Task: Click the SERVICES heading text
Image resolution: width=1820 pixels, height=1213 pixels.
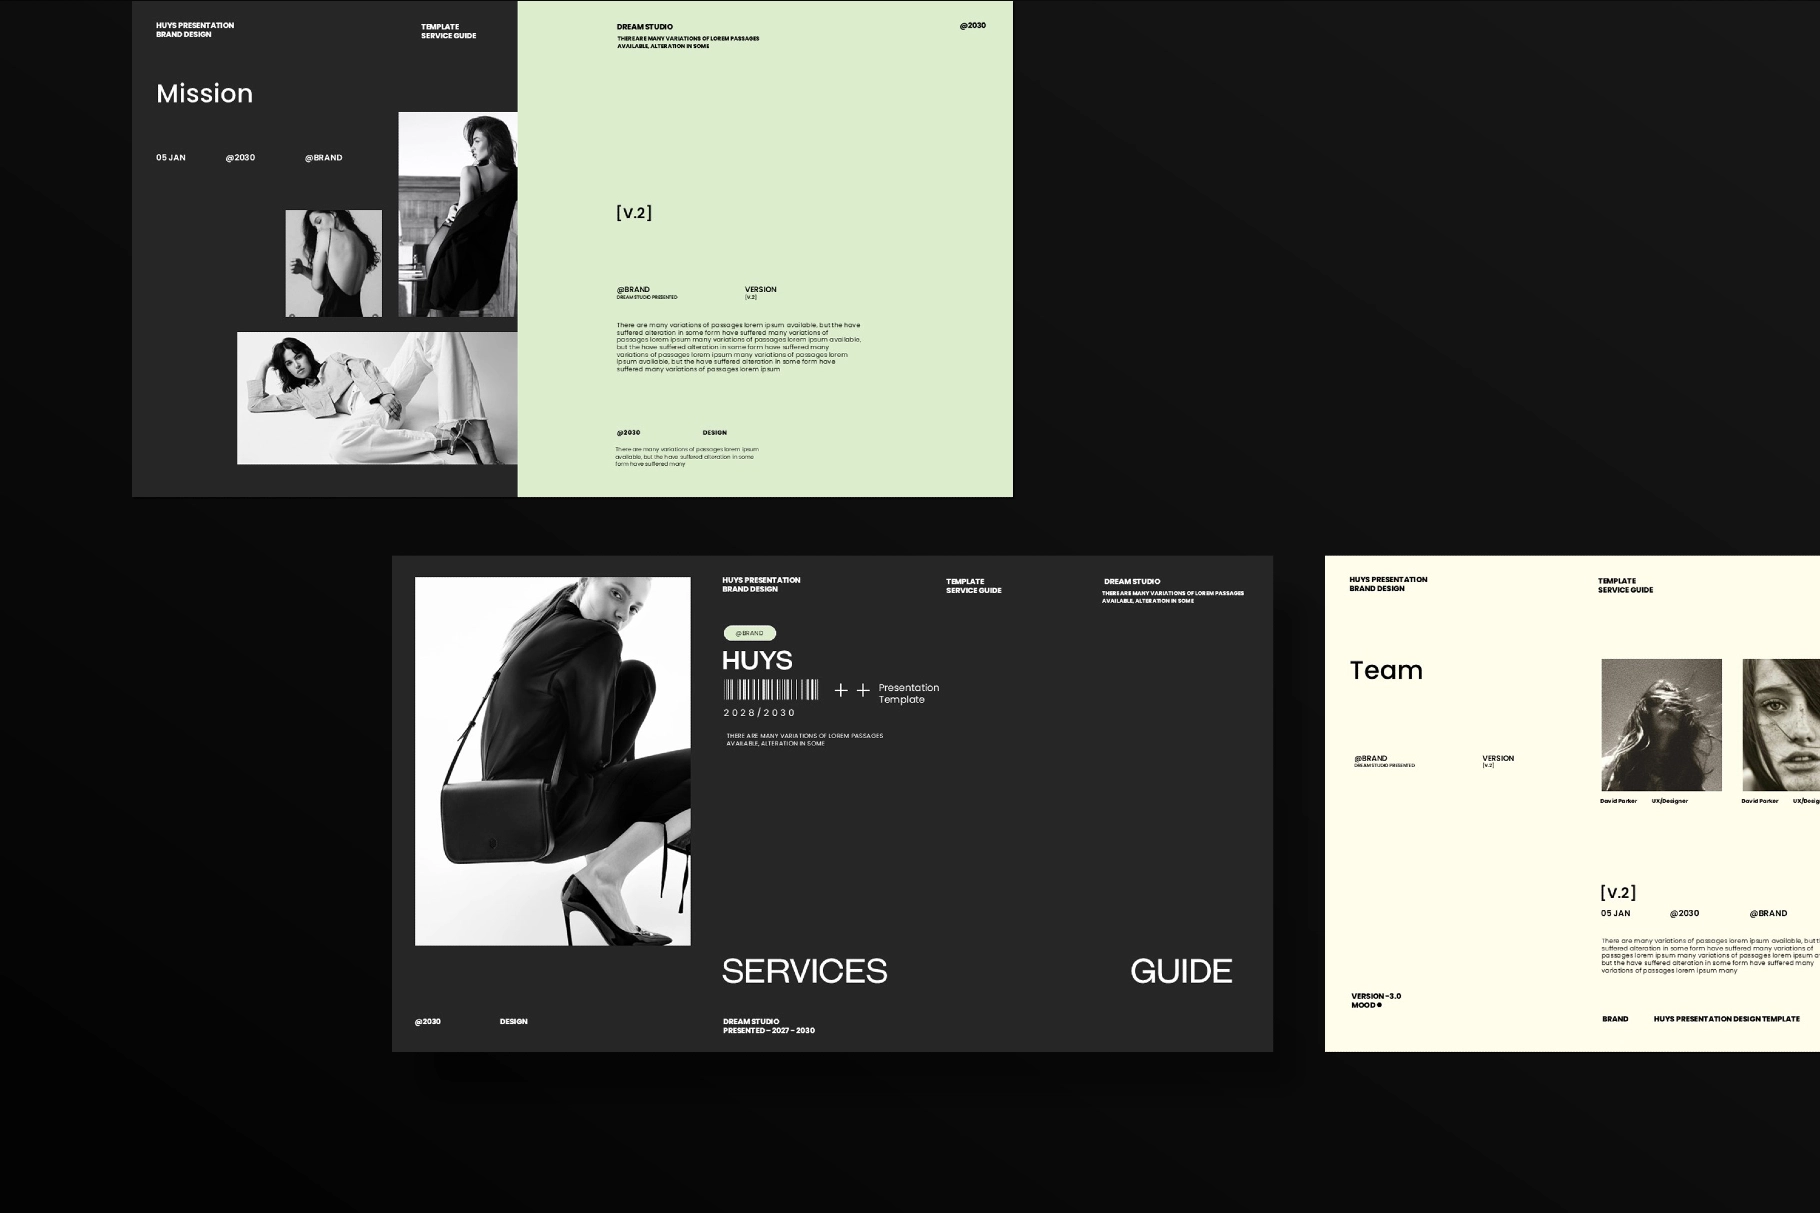Action: 805,970
